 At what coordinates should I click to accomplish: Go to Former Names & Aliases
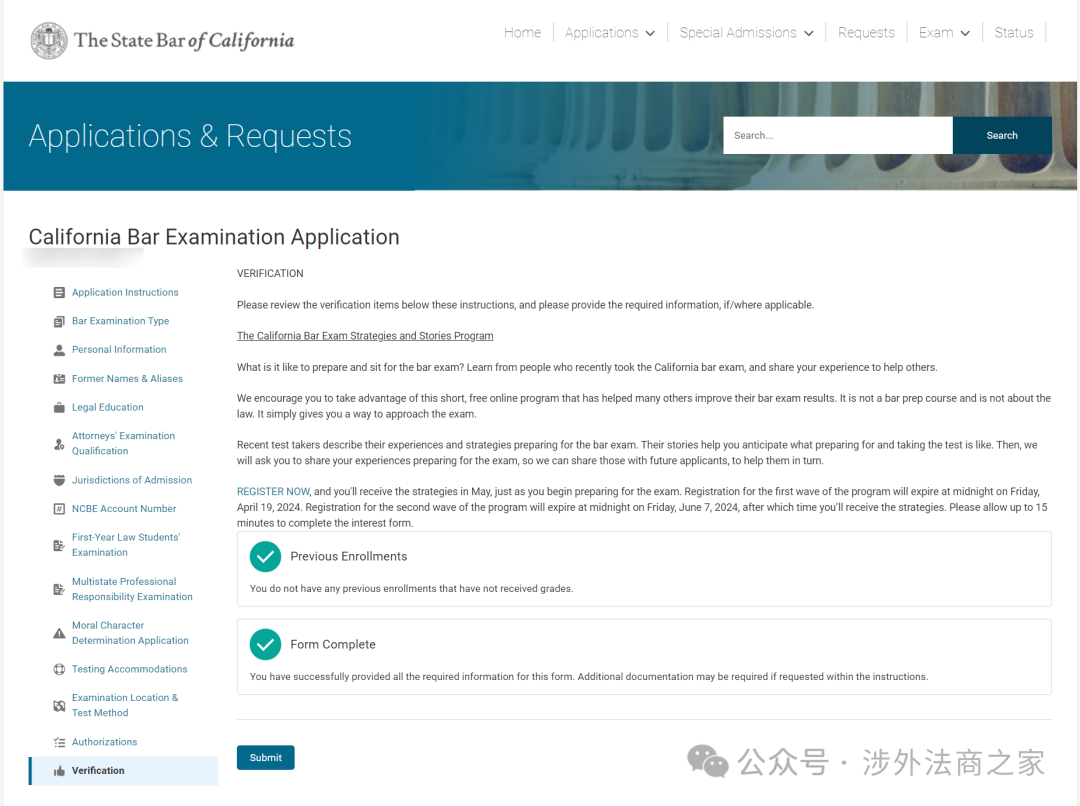[127, 379]
